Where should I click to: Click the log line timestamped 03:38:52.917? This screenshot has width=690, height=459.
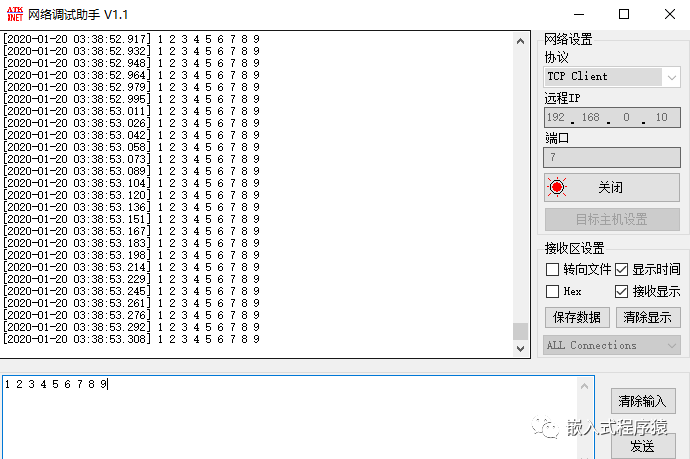coord(132,39)
